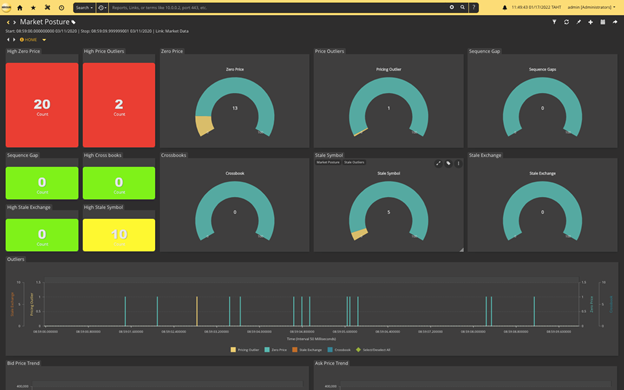Click the yellow High Stale Symbol tile showing 10
624x390 pixels.
tap(119, 235)
